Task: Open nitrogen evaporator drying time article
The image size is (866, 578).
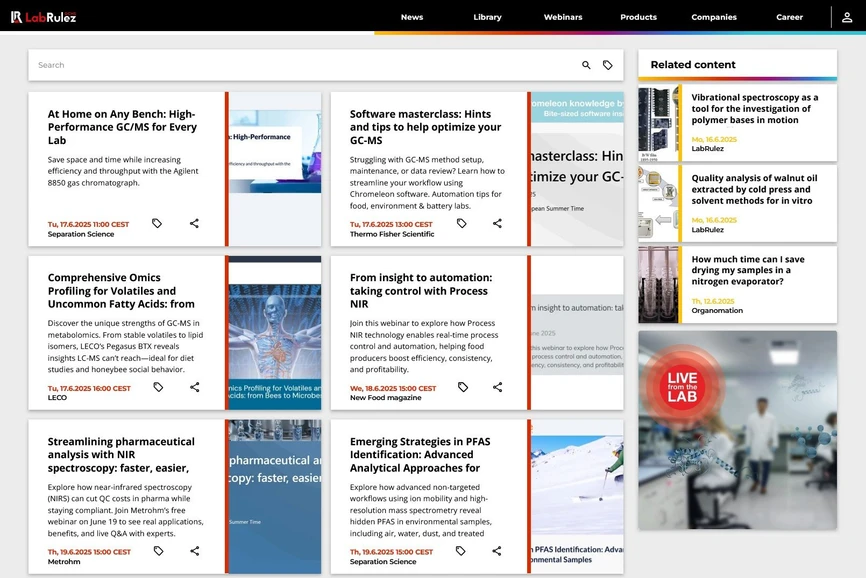Action: (748, 270)
